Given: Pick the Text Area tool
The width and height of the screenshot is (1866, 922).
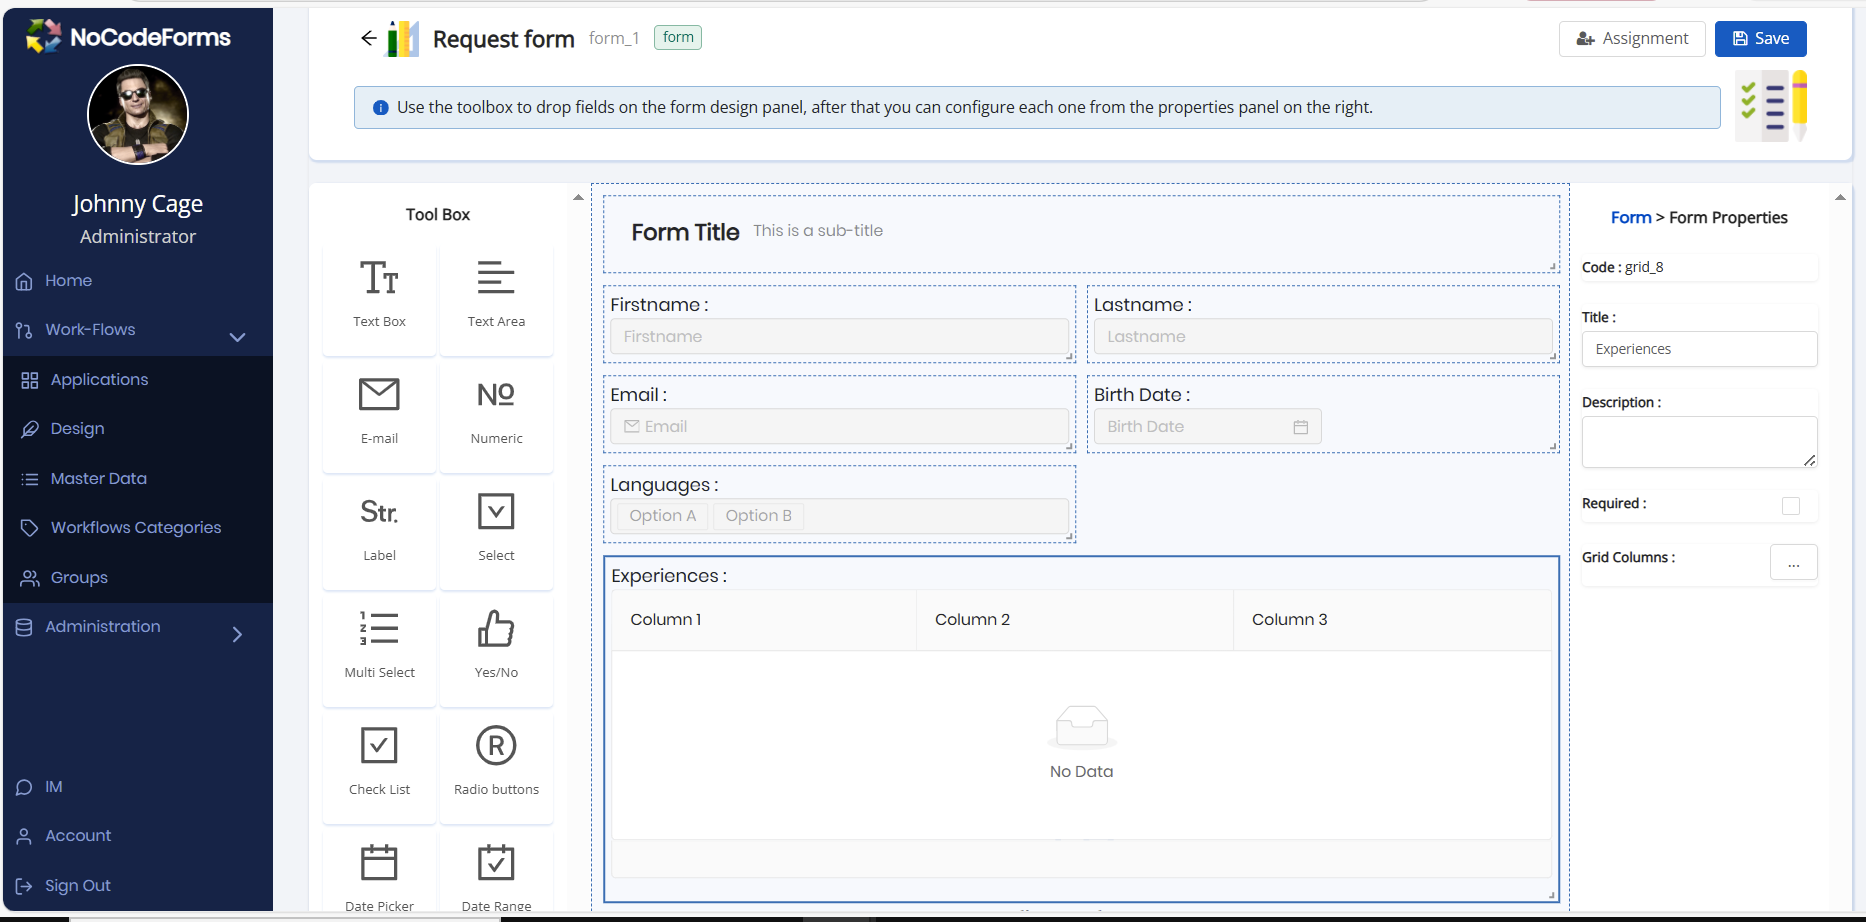Looking at the screenshot, I should click(496, 279).
